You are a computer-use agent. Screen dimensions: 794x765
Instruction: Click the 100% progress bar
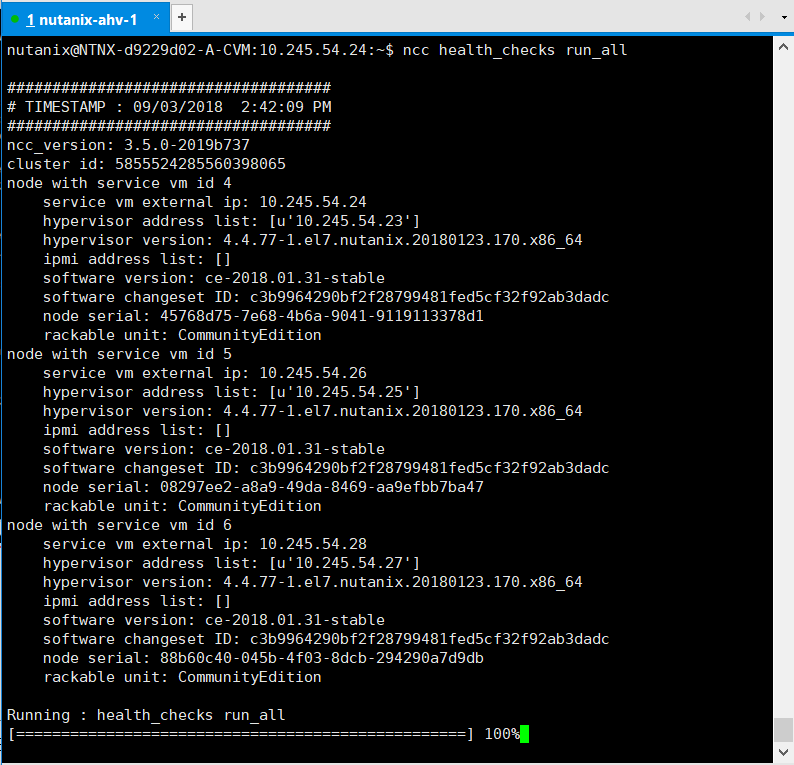pos(264,734)
